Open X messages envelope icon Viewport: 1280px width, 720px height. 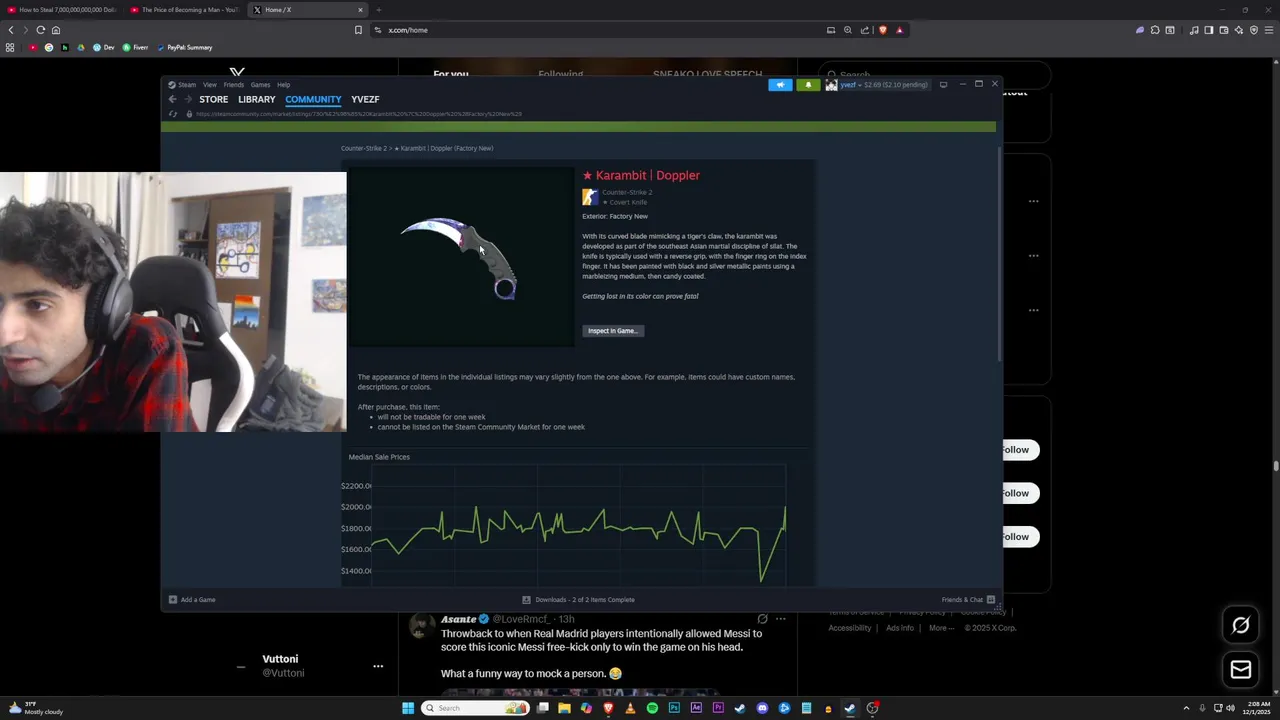[x=1241, y=670]
